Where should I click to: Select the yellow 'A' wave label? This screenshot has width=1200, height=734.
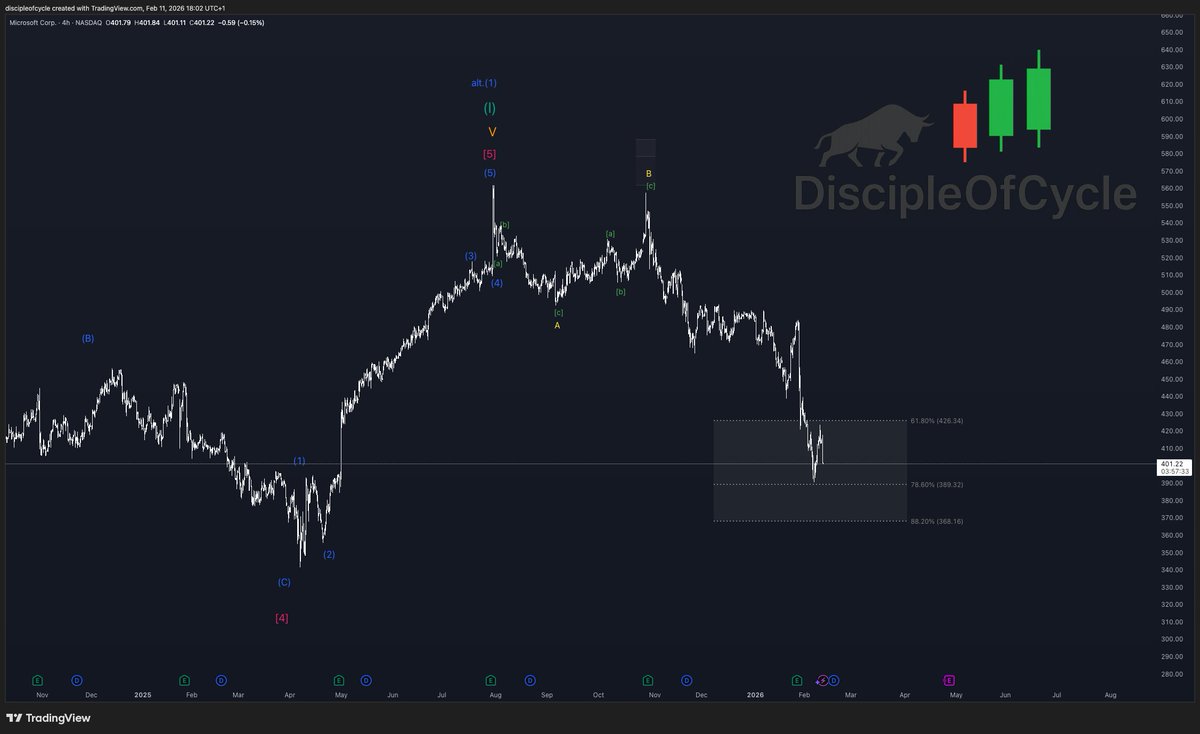[x=558, y=325]
